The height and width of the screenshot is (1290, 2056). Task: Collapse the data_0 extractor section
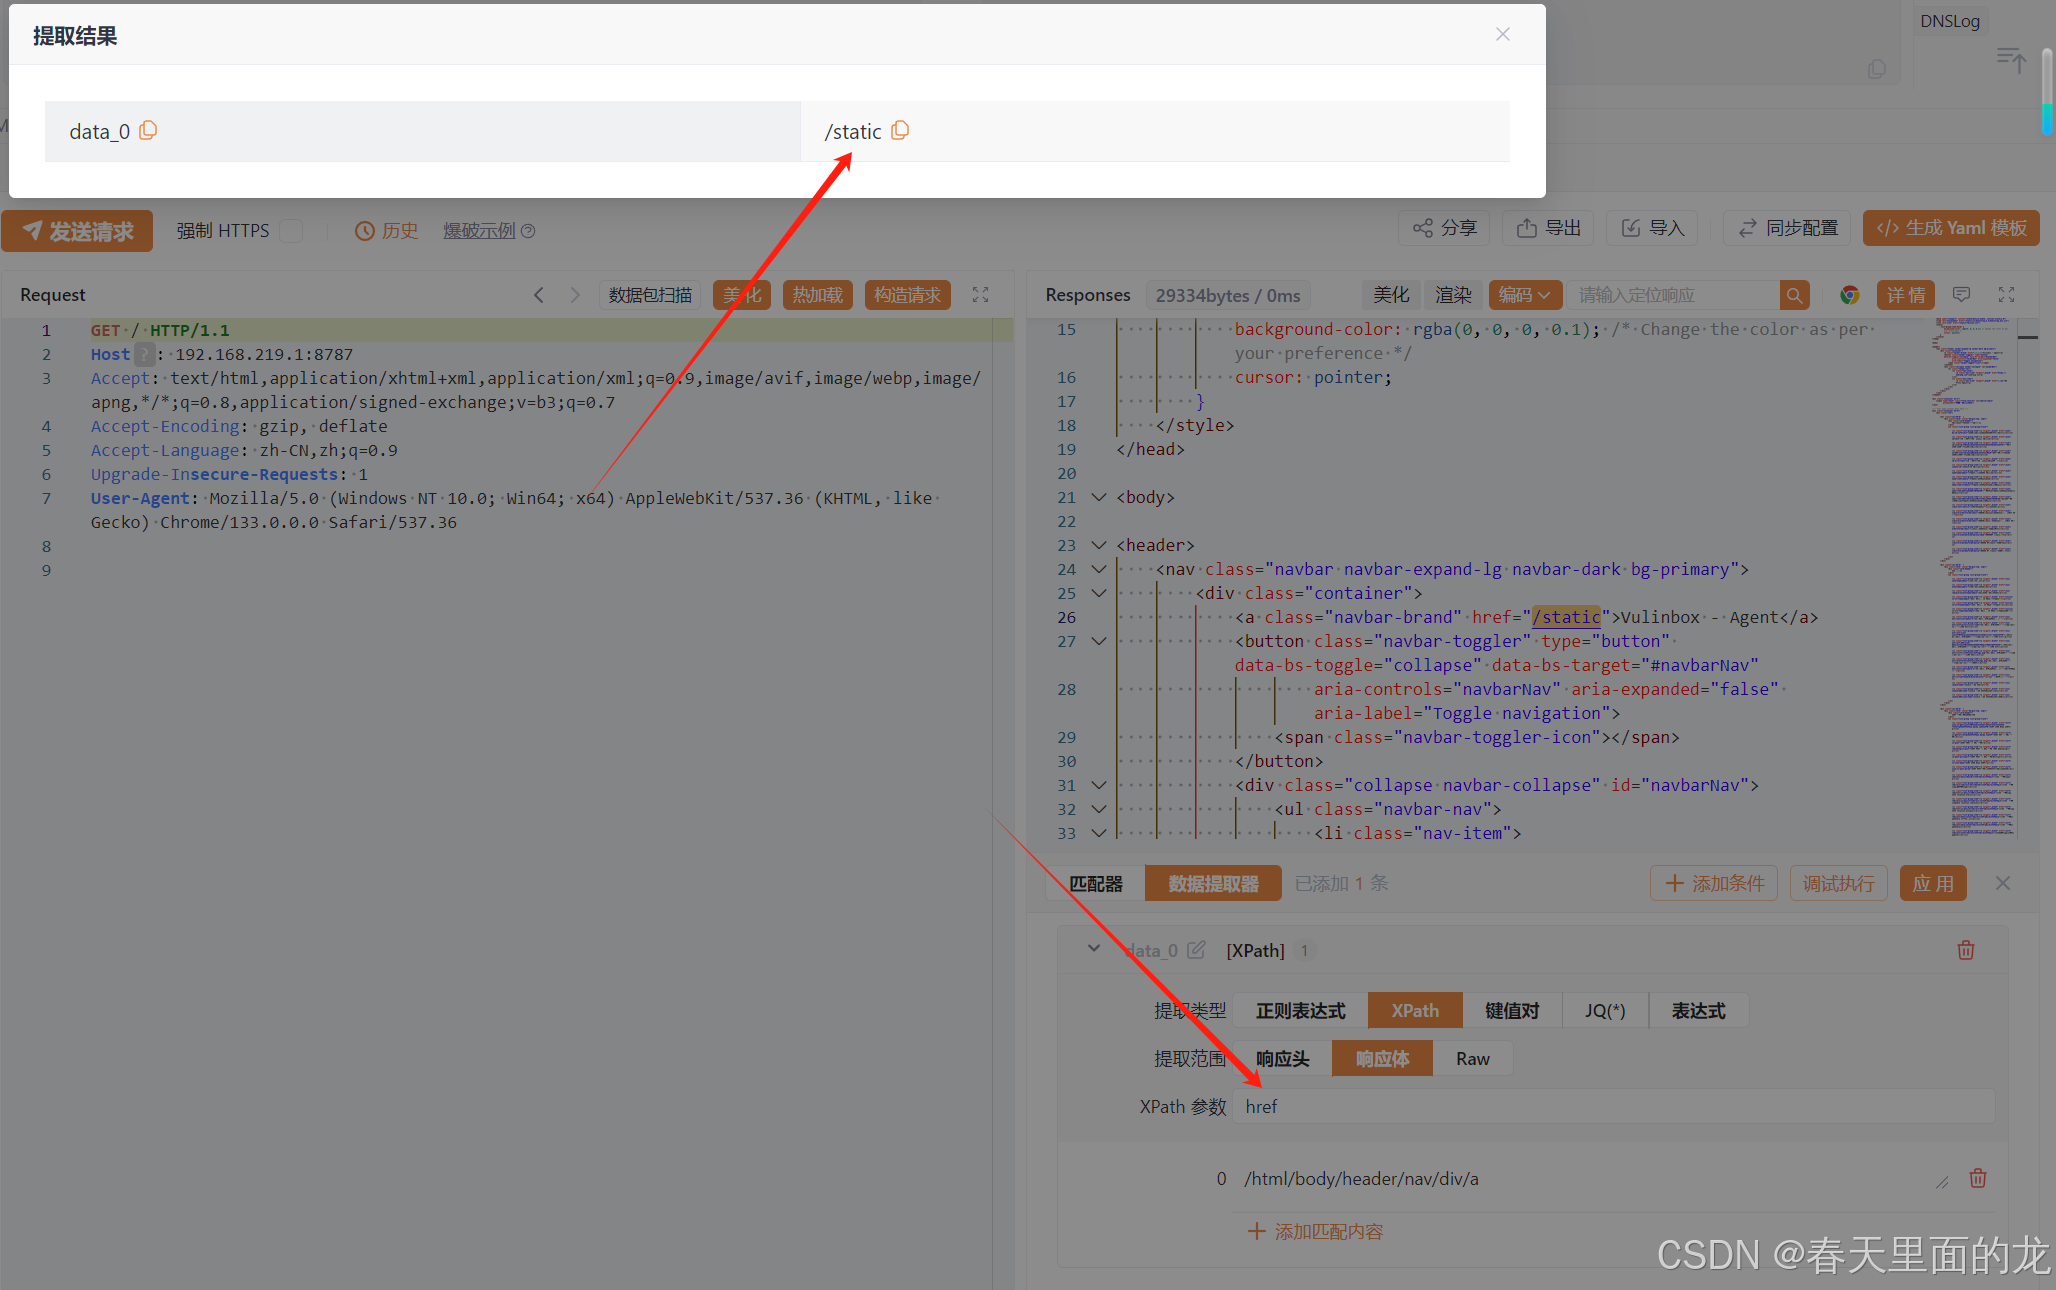tap(1094, 949)
